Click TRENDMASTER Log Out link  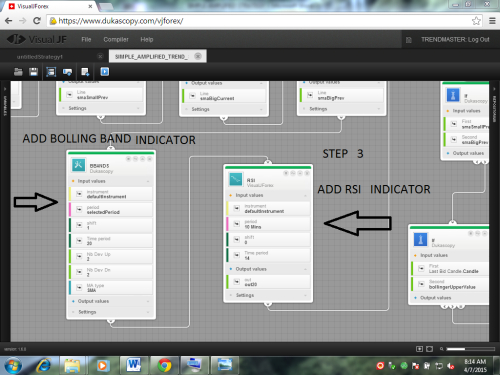[455, 39]
